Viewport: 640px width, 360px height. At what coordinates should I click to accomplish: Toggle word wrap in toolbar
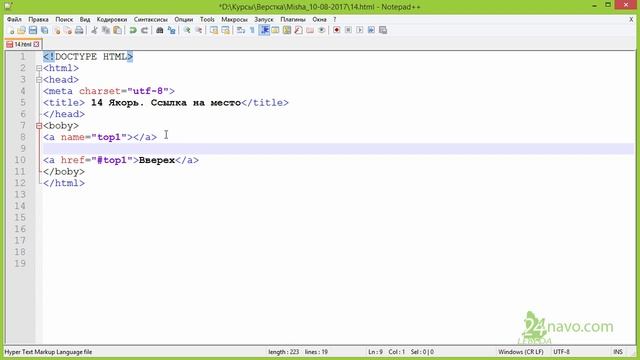(241, 30)
